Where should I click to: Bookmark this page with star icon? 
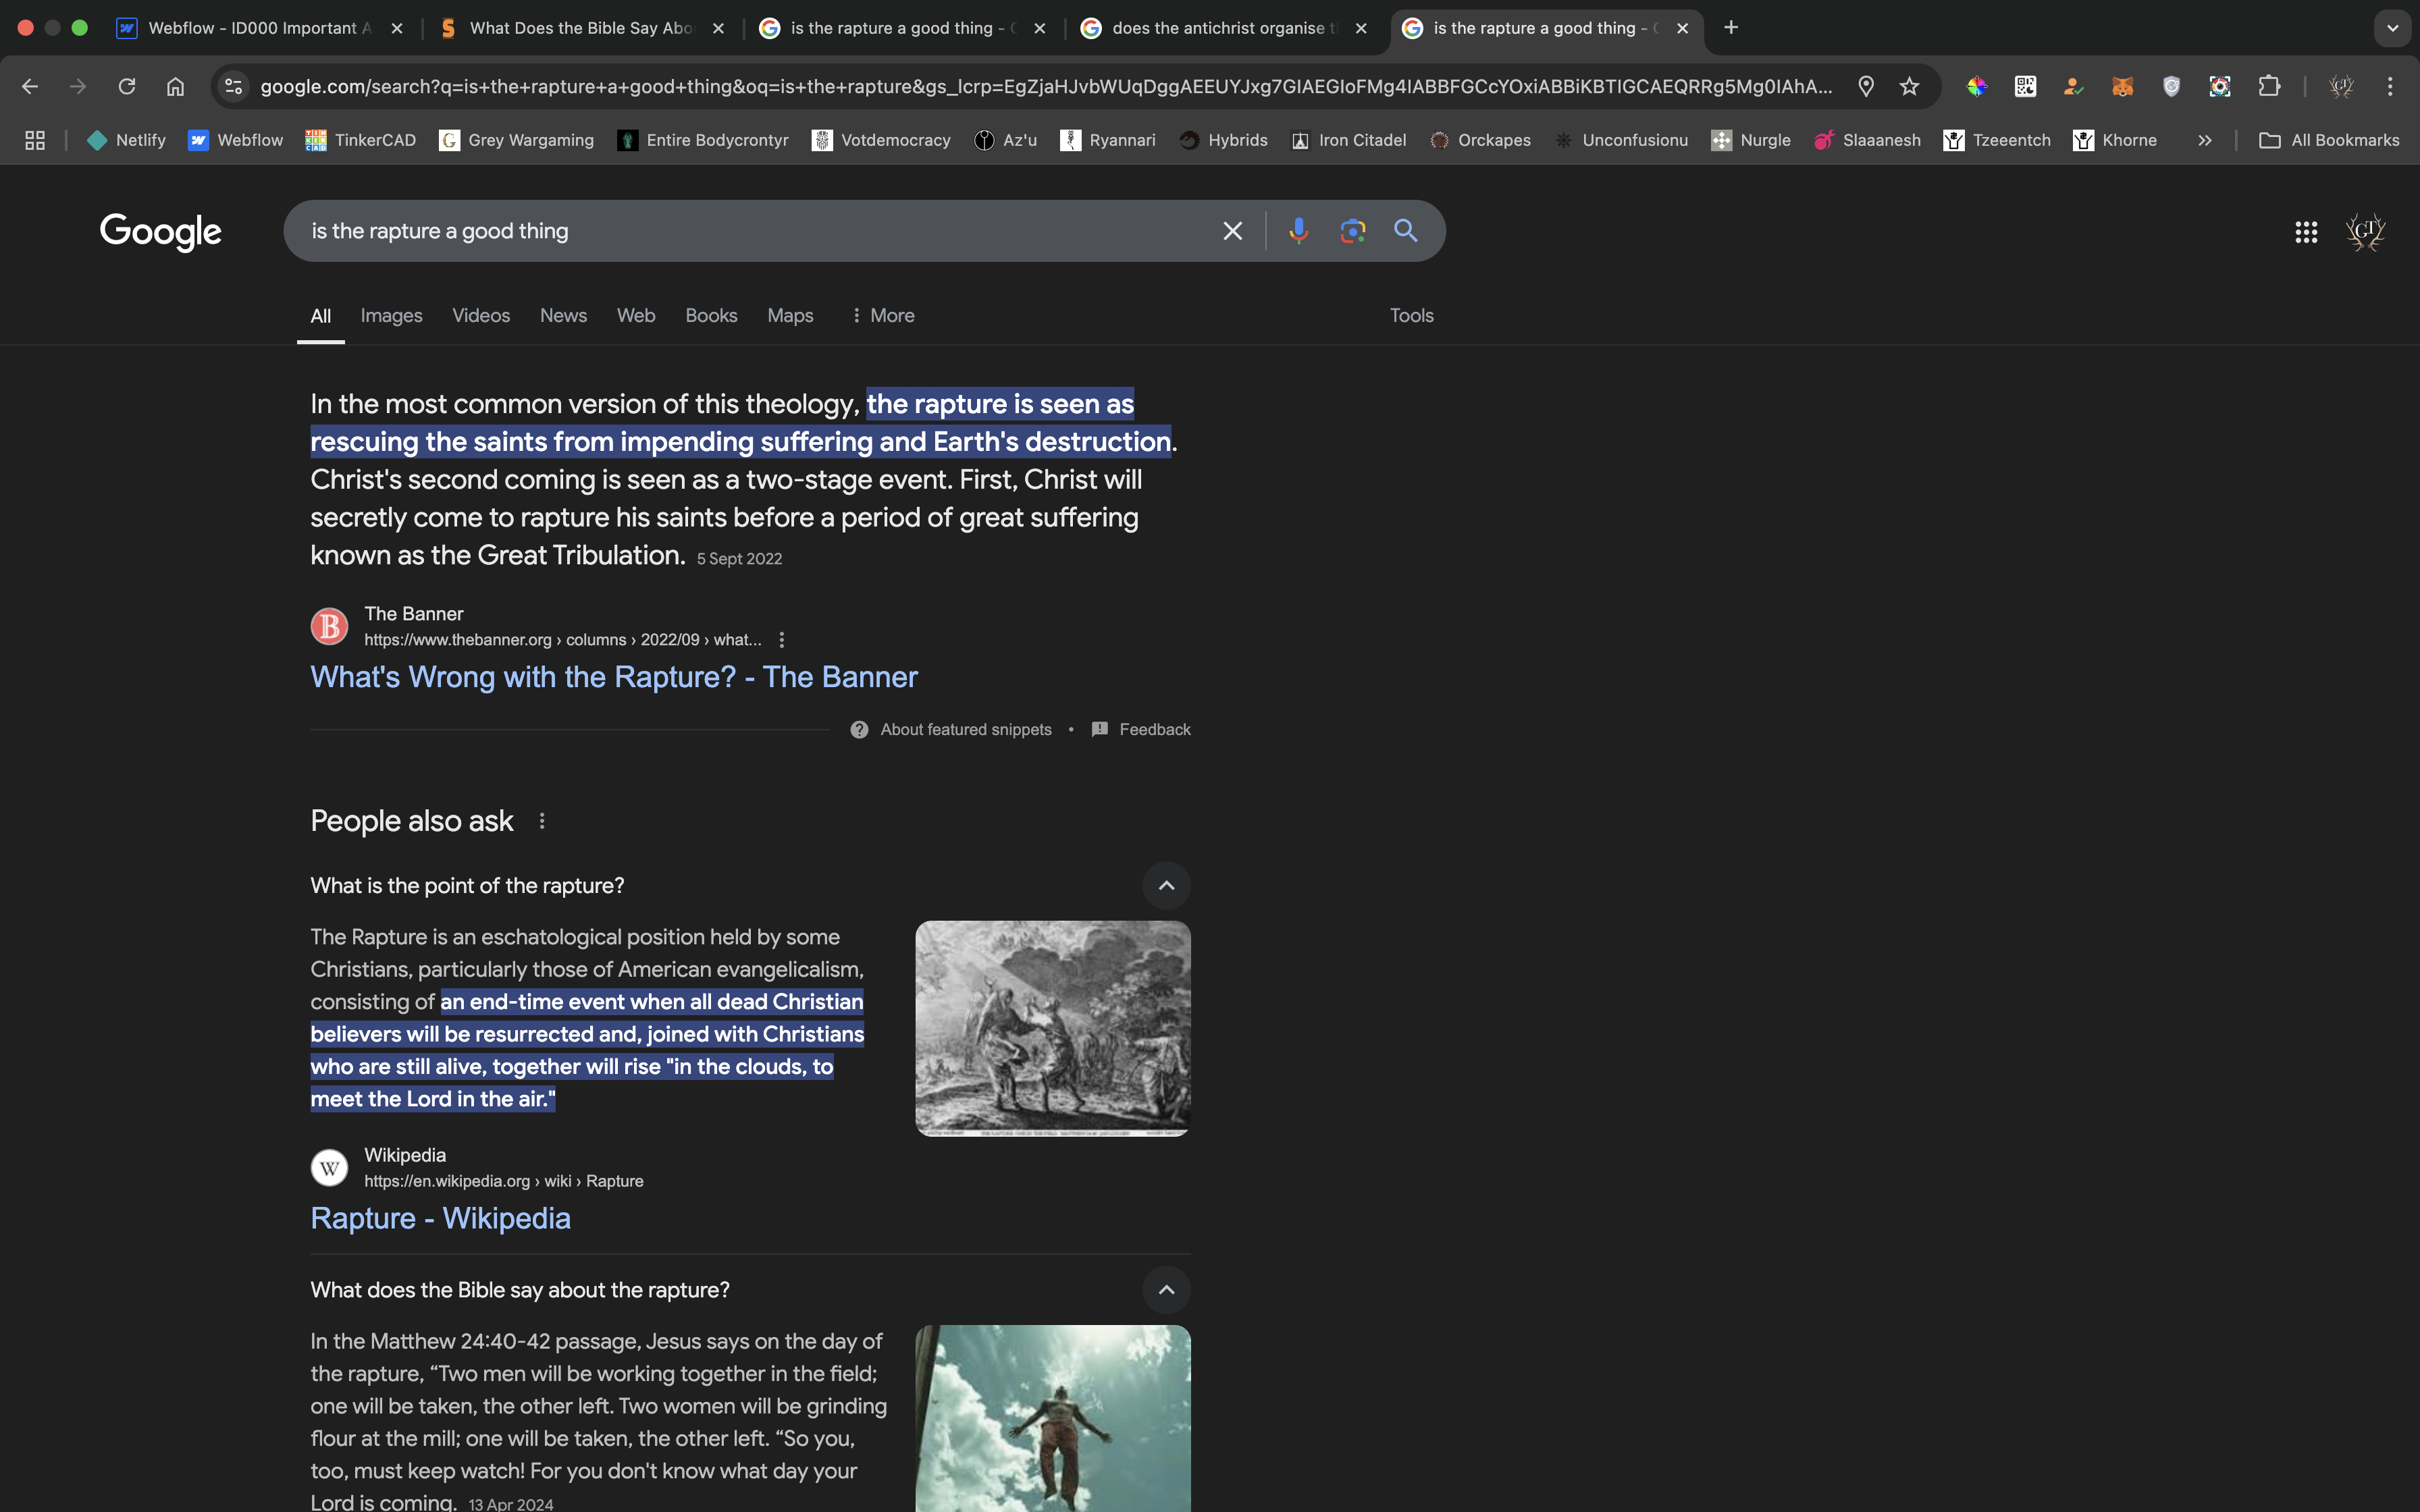pos(1909,86)
